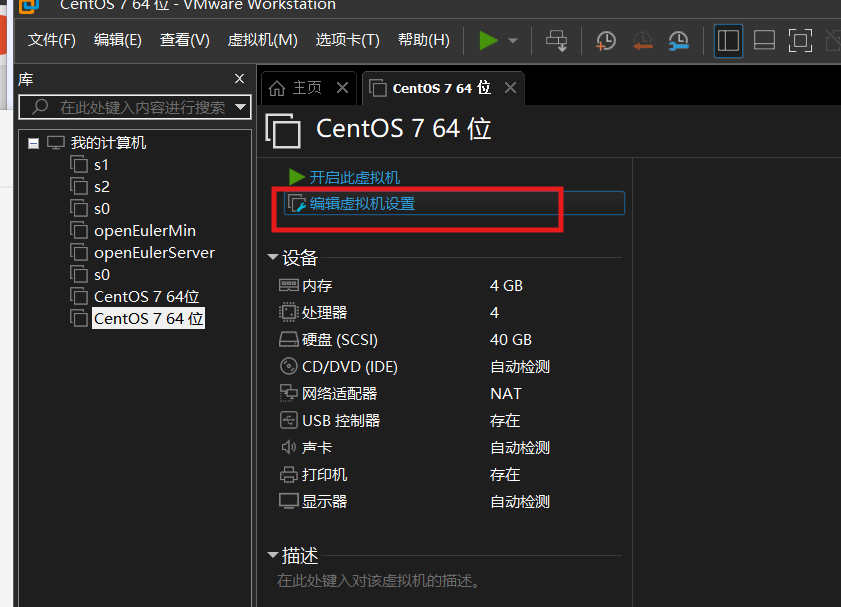Select the 我的计算机 tree item
841x607 pixels.
tap(108, 143)
